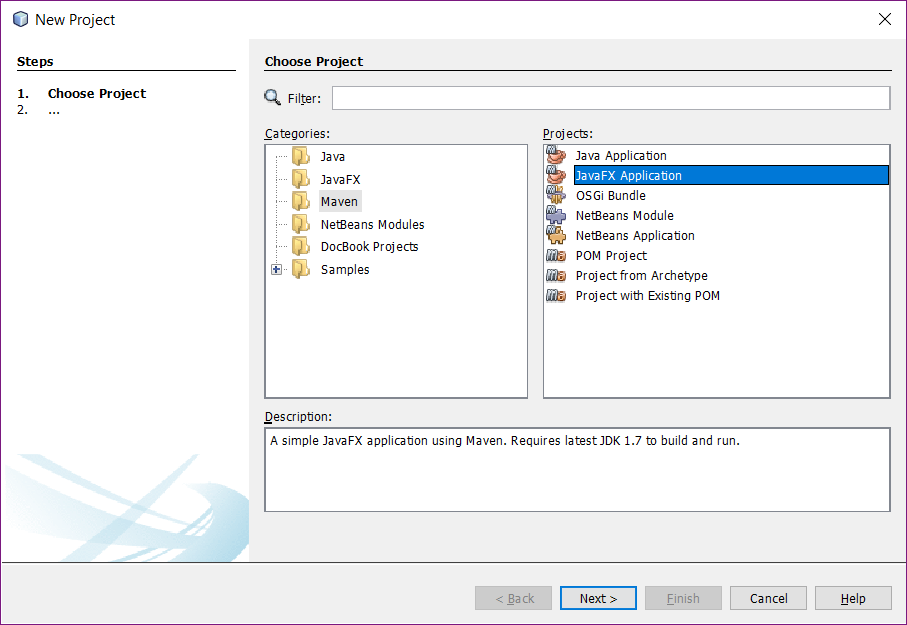Open Help for this dialog
The width and height of the screenshot is (907, 625).
[853, 598]
